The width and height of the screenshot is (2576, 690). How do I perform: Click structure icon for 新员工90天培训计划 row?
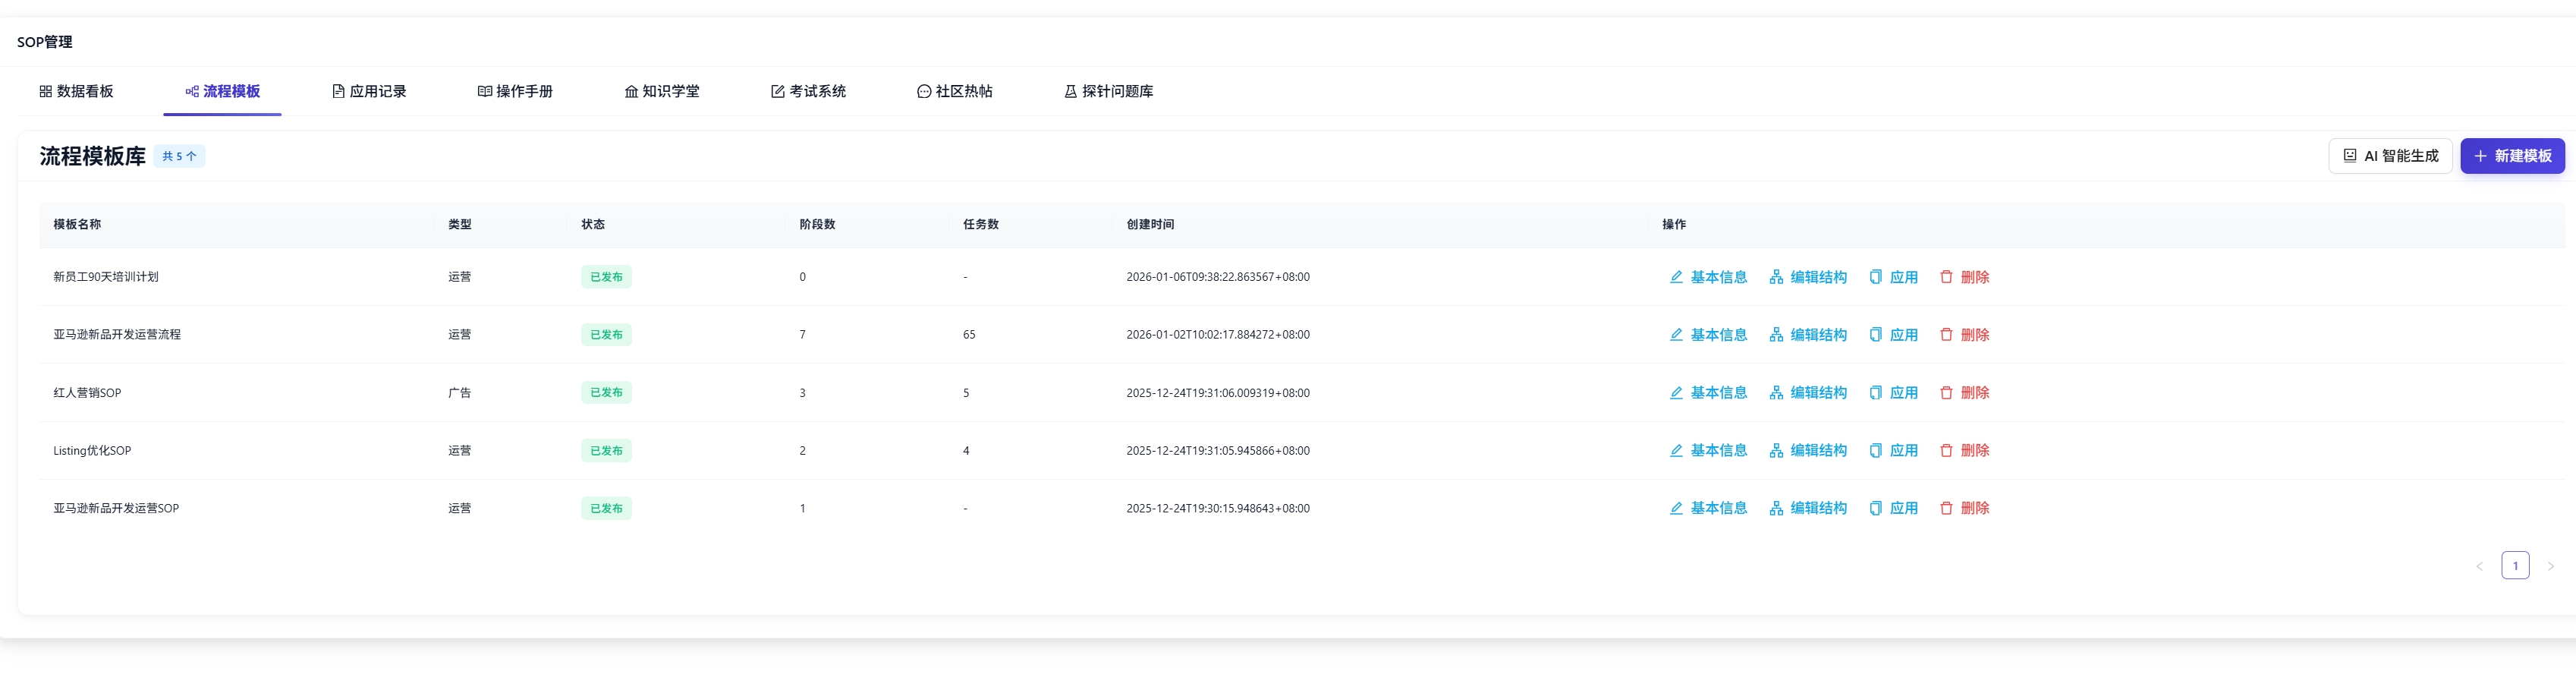[x=1776, y=277]
